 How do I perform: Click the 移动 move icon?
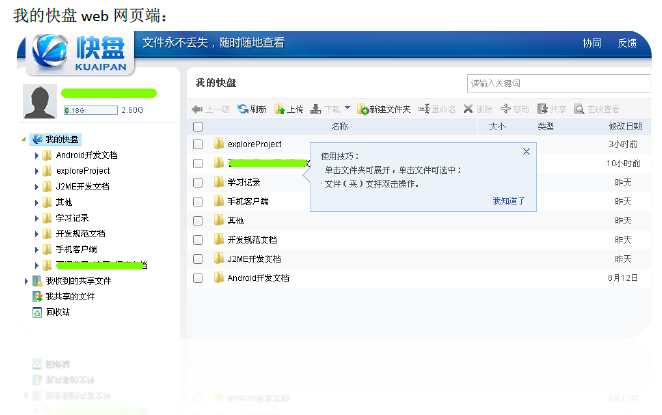tap(505, 109)
